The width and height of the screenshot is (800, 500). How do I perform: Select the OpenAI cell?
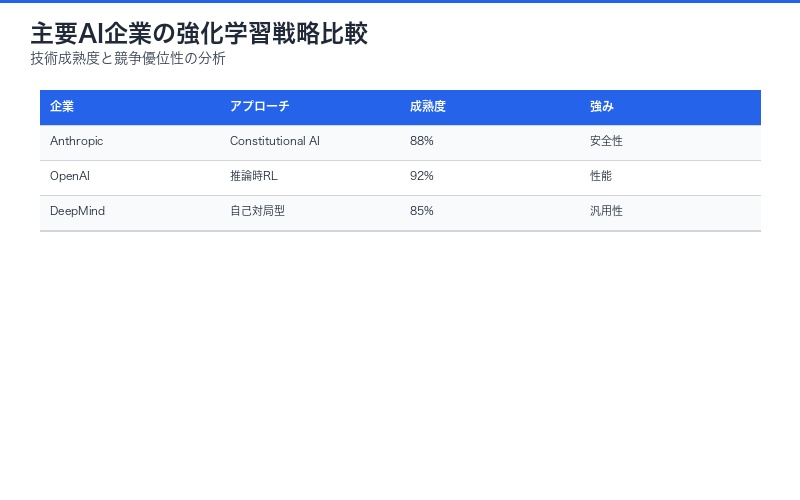[70, 176]
